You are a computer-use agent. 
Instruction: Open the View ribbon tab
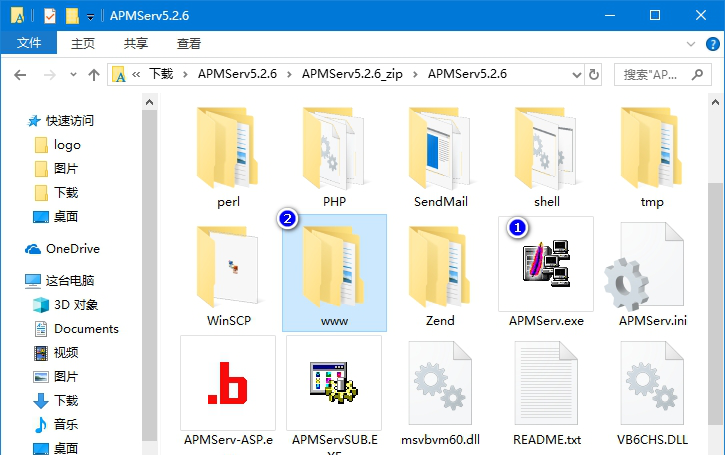pyautogui.click(x=189, y=43)
